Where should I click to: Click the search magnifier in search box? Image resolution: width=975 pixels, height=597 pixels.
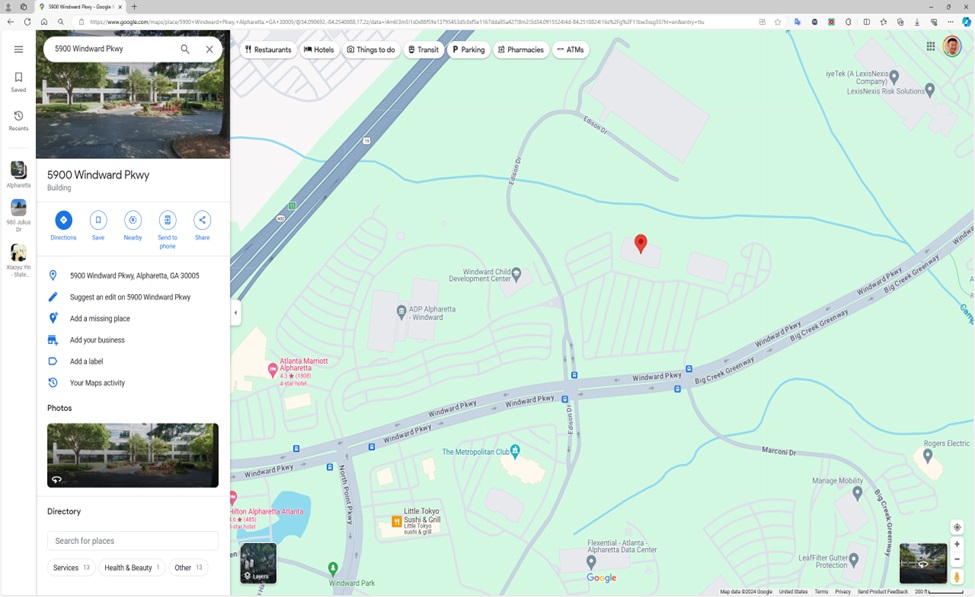pyautogui.click(x=185, y=49)
